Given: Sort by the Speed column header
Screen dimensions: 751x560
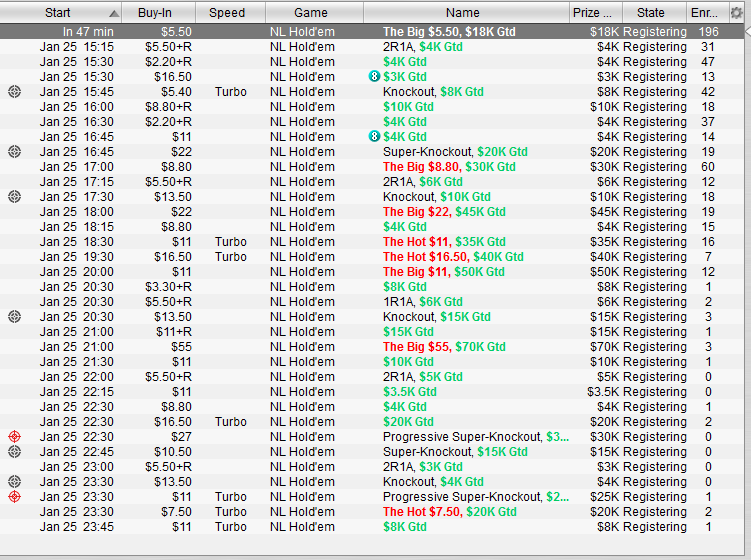Looking at the screenshot, I should click(x=231, y=12).
